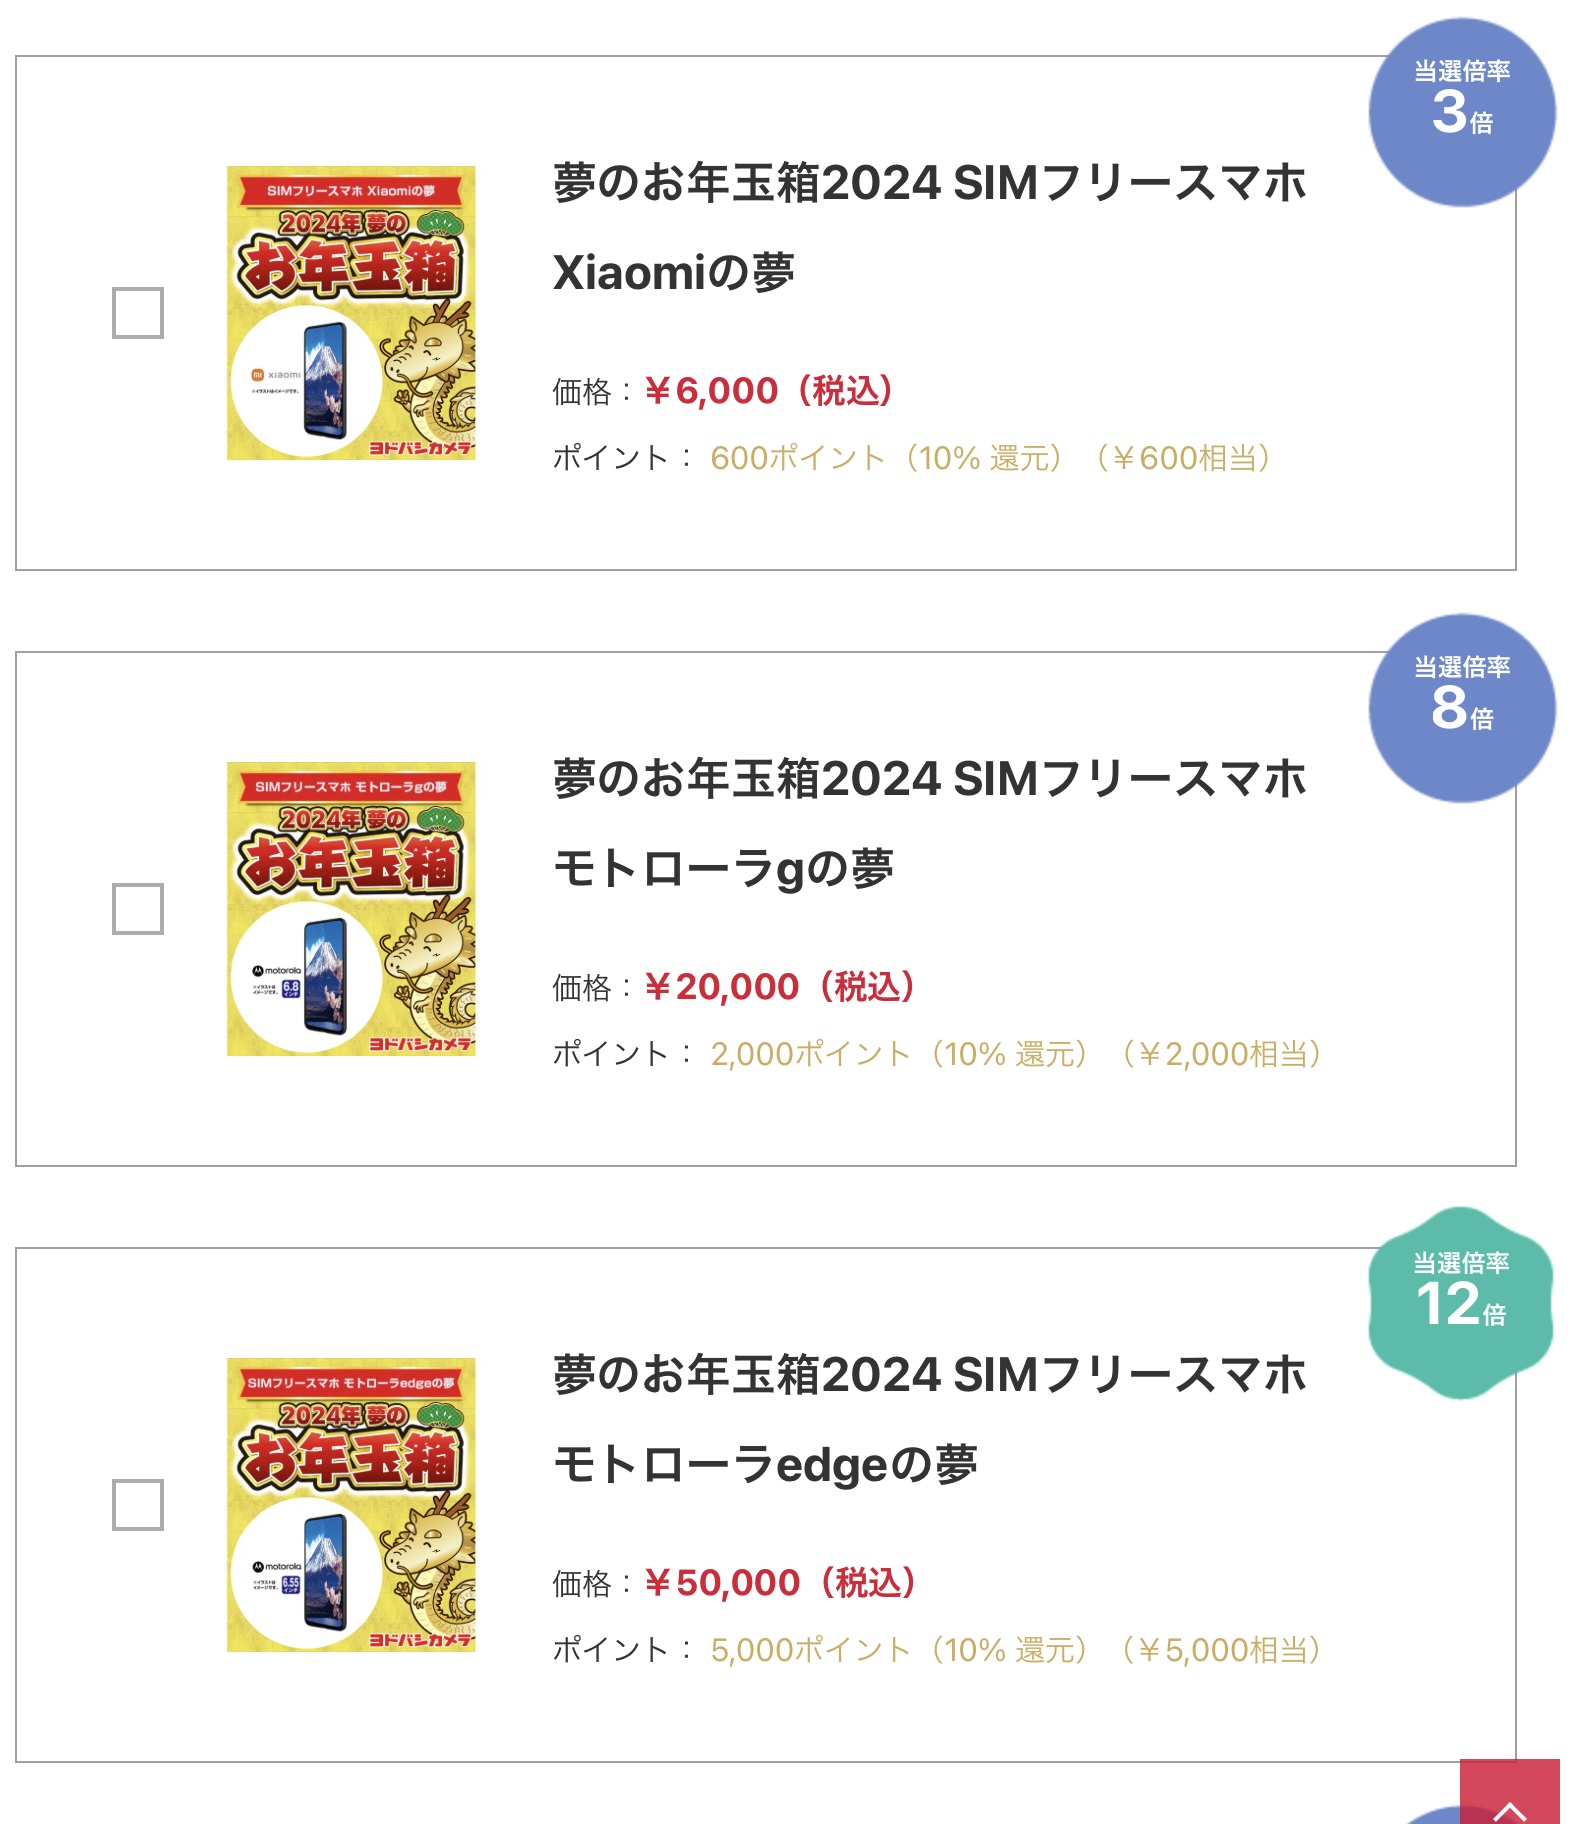Click the ¥50,000（税込） price
This screenshot has height=1824, width=1576.
coord(780,1583)
